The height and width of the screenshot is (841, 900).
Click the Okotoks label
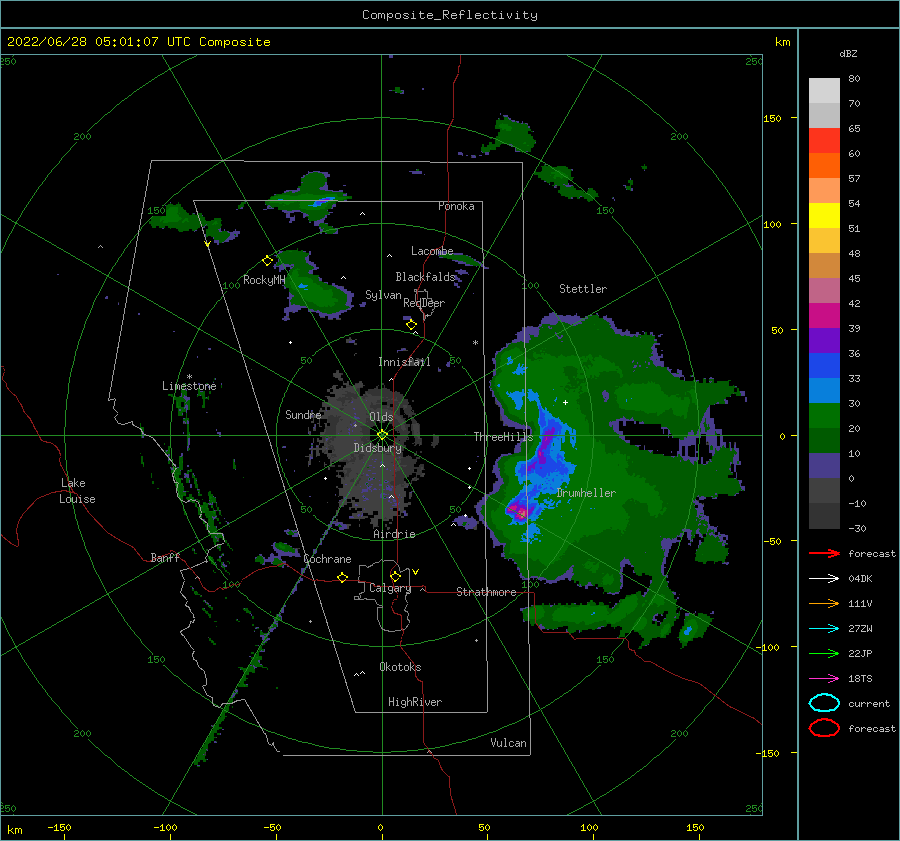point(400,667)
